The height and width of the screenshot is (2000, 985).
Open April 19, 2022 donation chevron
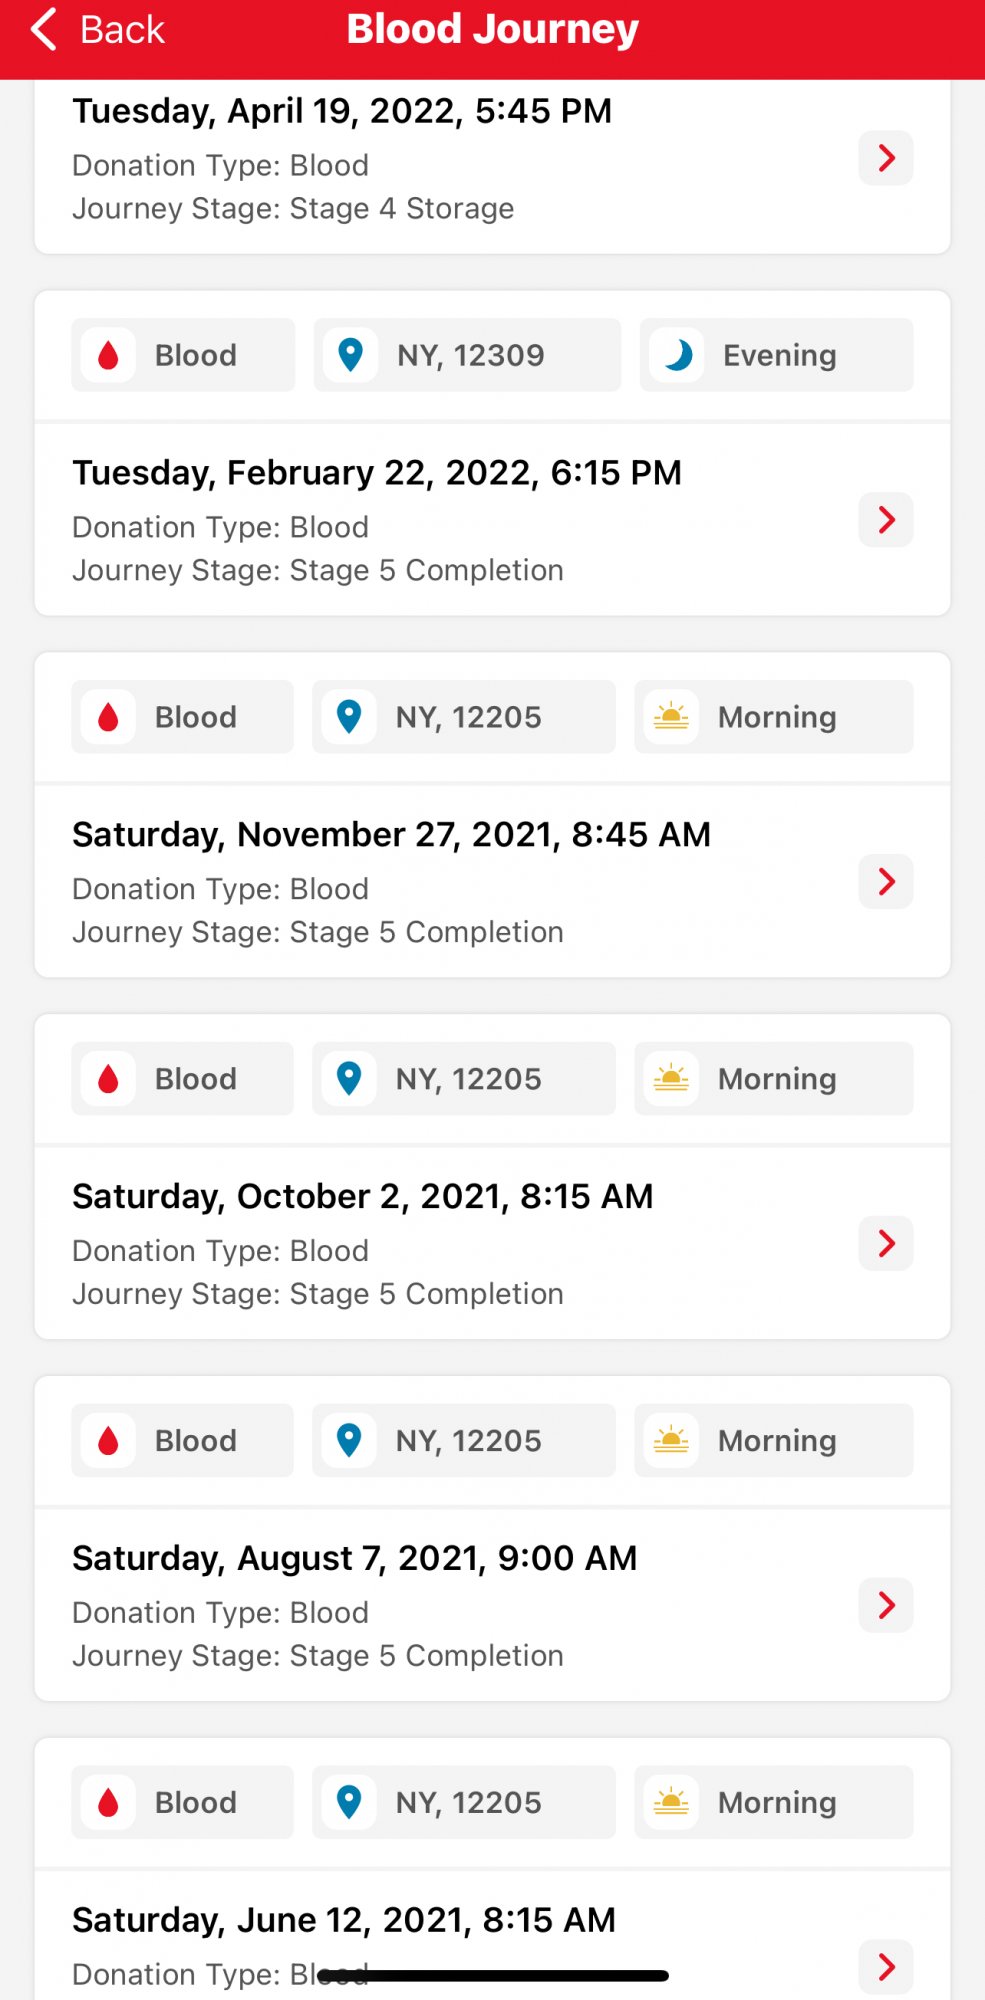pyautogui.click(x=886, y=158)
